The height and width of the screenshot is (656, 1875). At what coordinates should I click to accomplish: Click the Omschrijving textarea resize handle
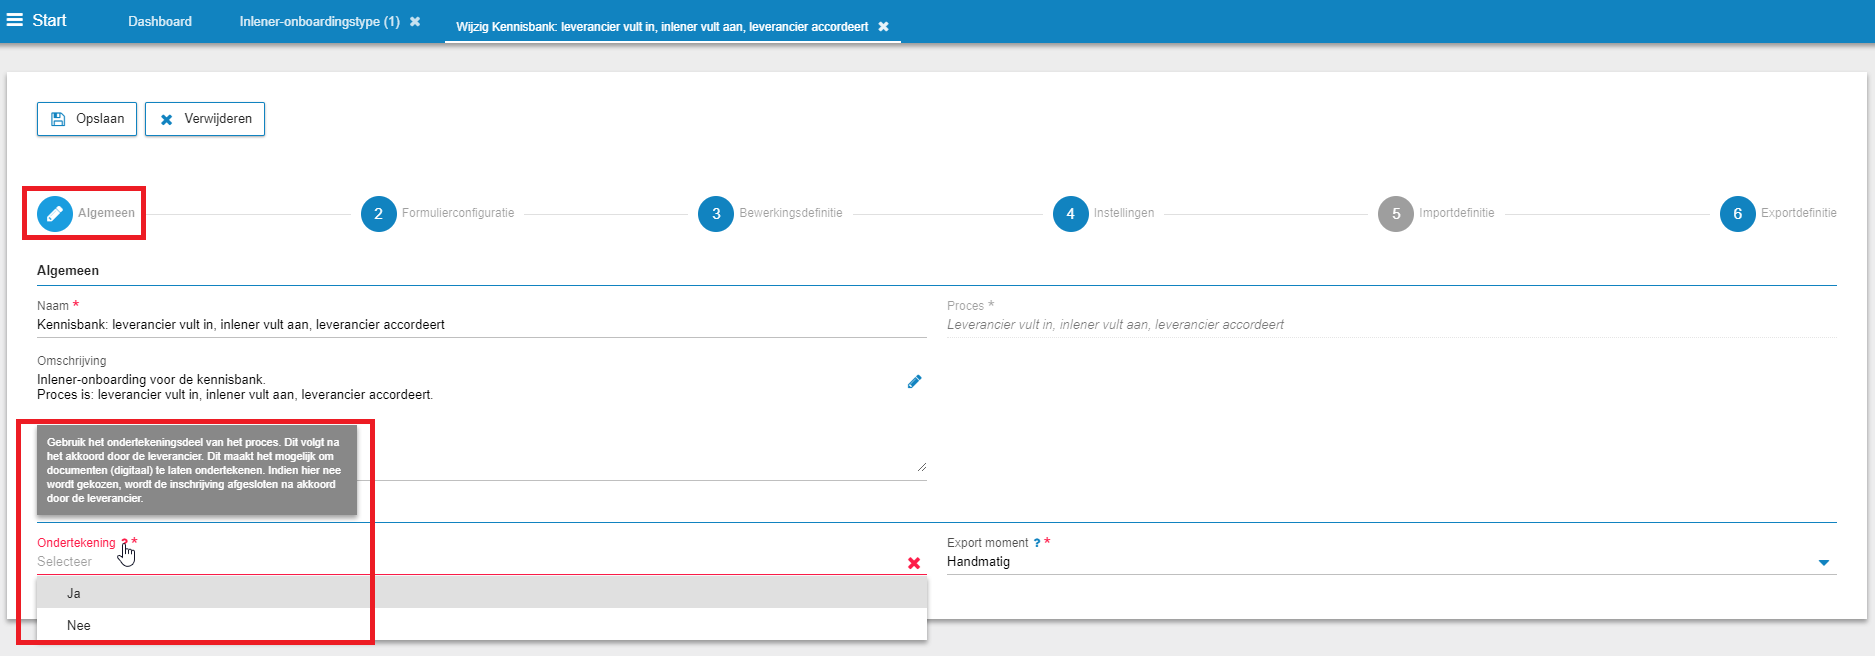(x=921, y=466)
